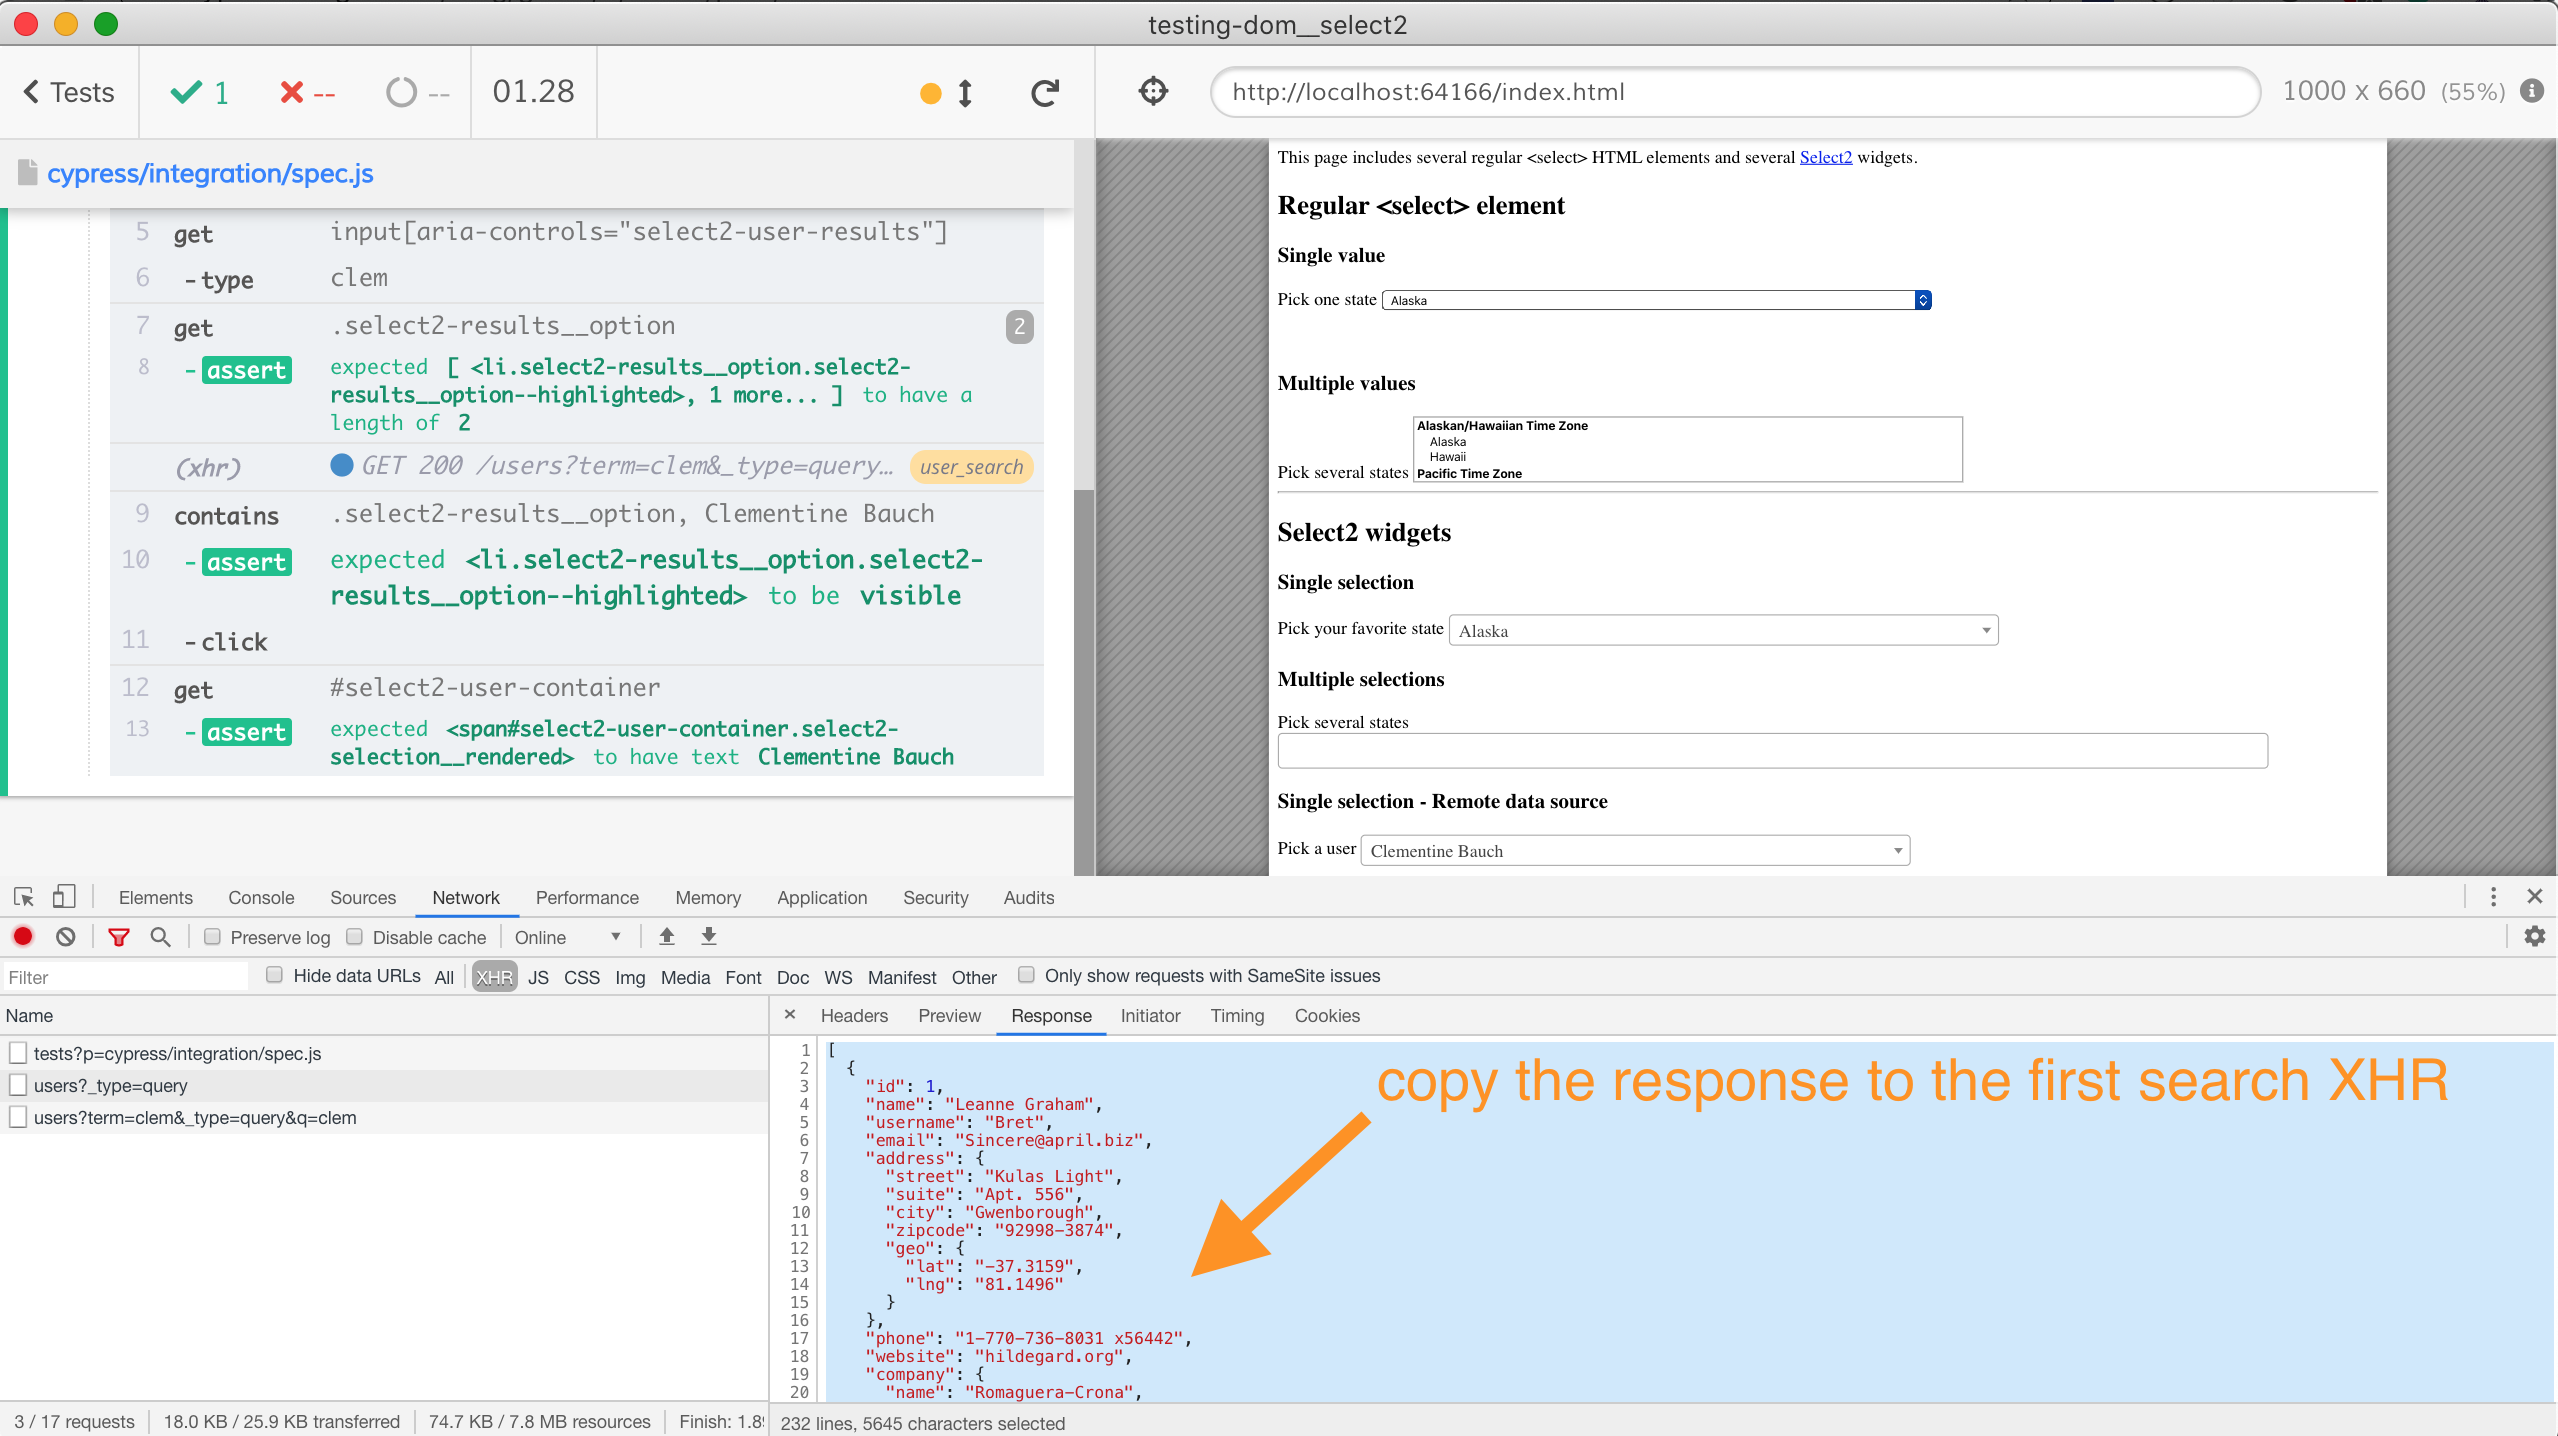Click the rerun tests reload icon

[1045, 93]
